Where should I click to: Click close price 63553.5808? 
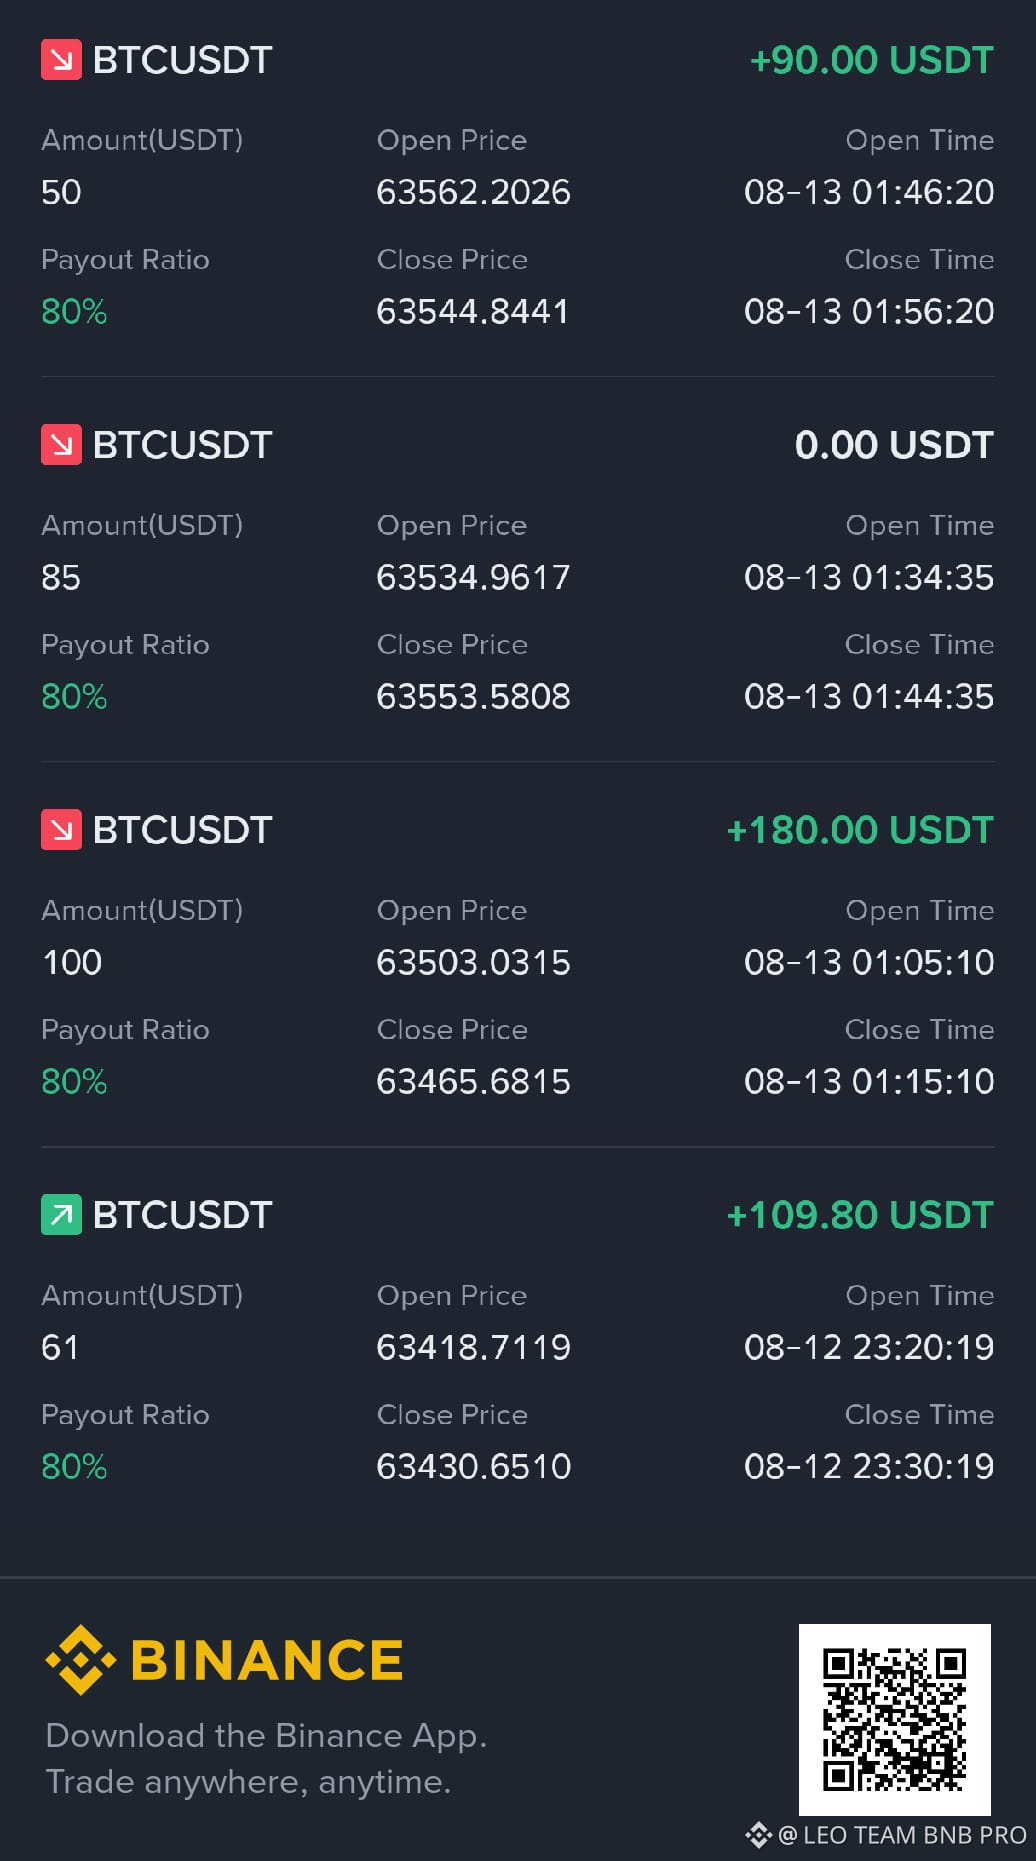(473, 696)
